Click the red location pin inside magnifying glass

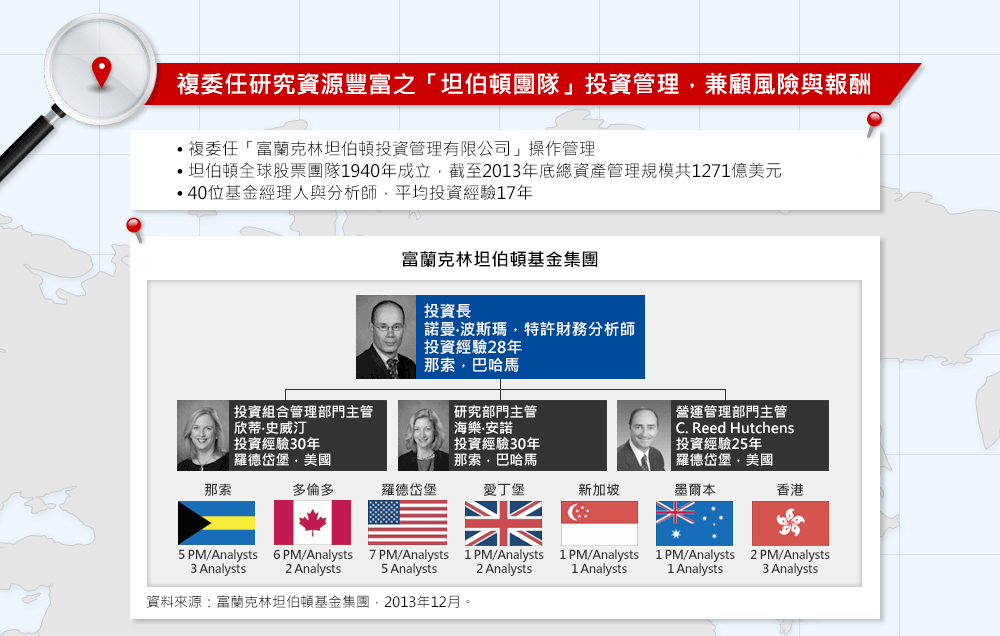(100, 71)
